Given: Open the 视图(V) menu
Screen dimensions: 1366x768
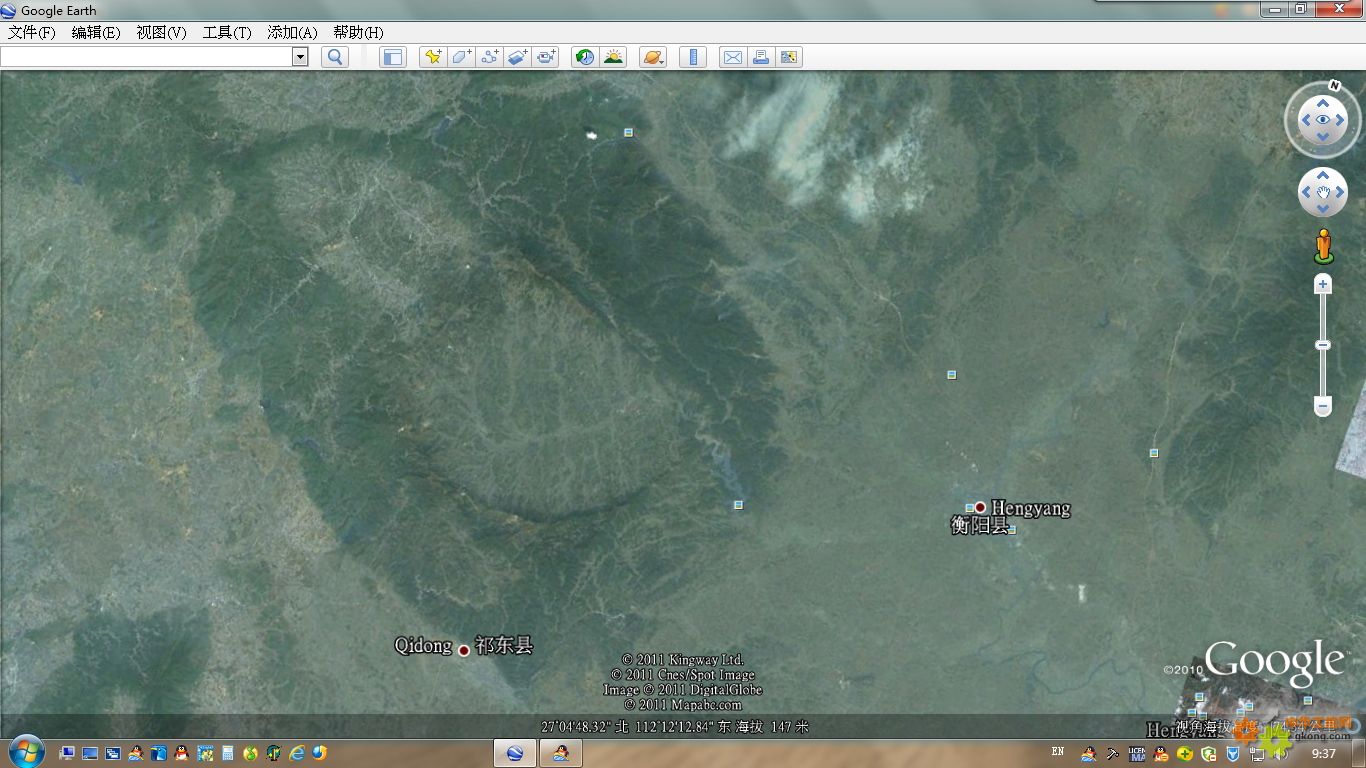Looking at the screenshot, I should 161,32.
